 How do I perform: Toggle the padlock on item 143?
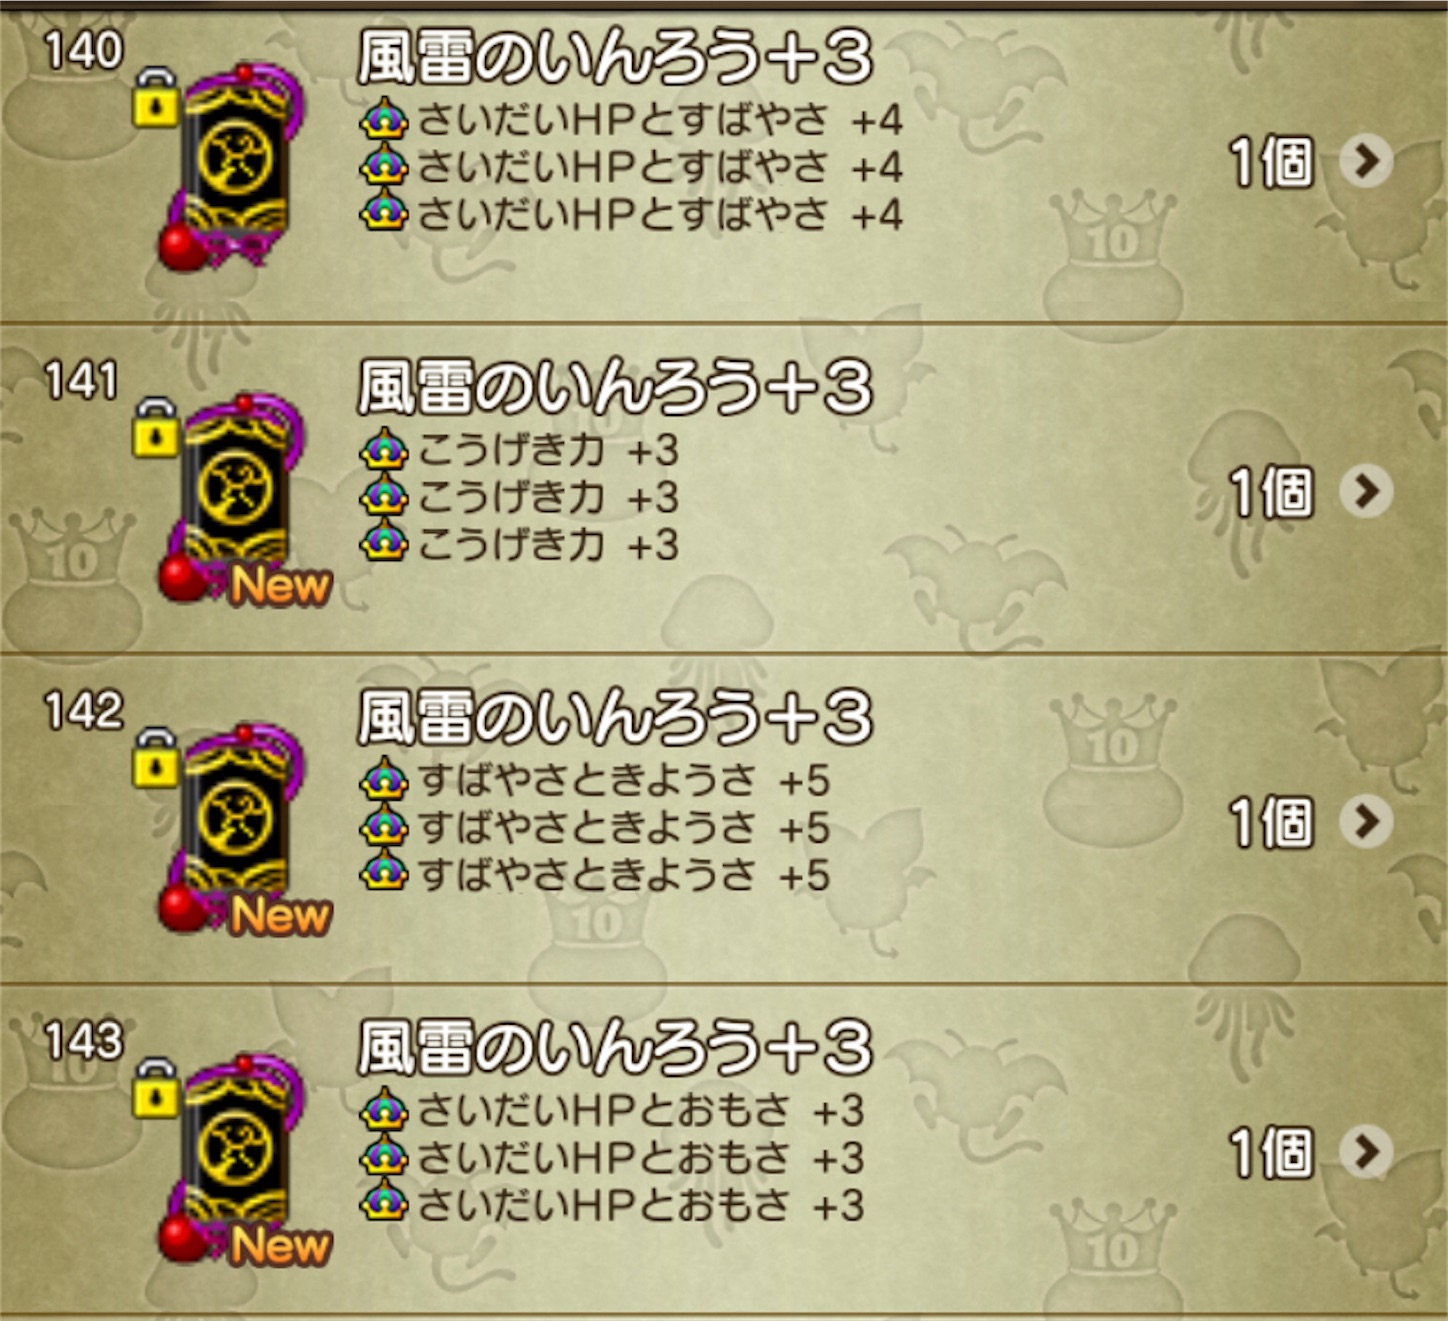155,1088
